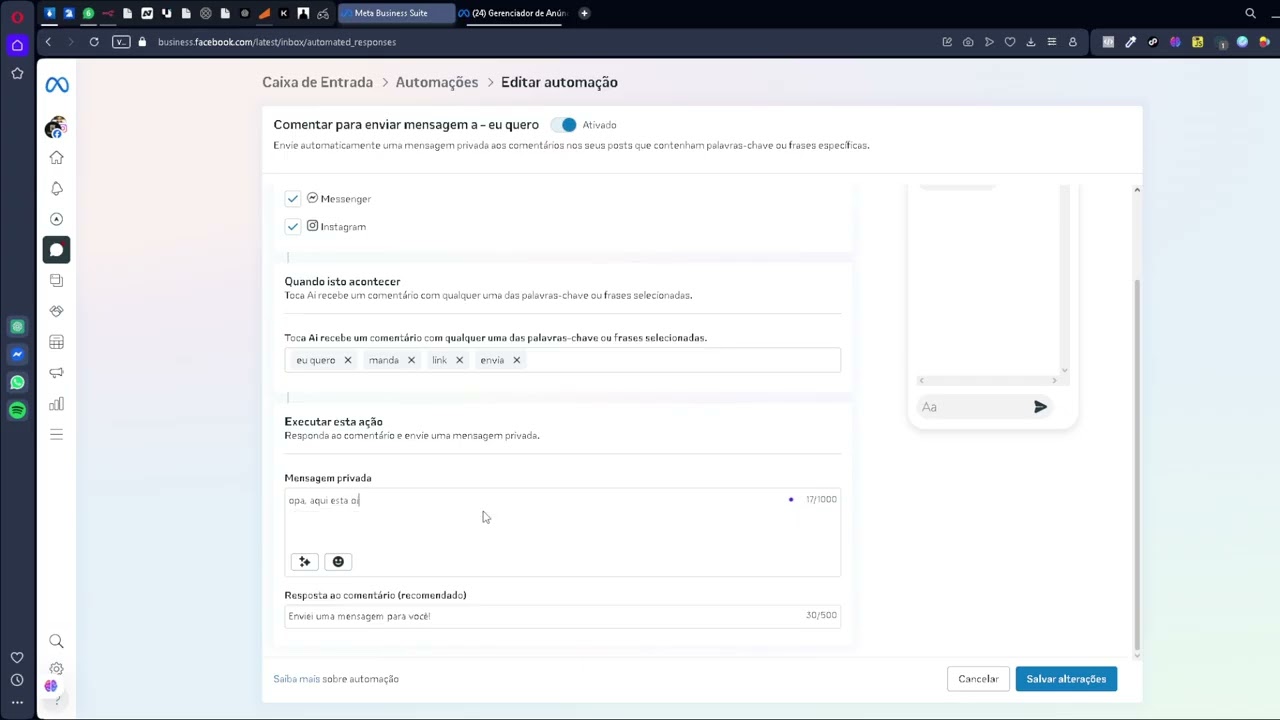Click in the Mensagem privada text area
The width and height of the screenshot is (1280, 720).
(x=562, y=532)
